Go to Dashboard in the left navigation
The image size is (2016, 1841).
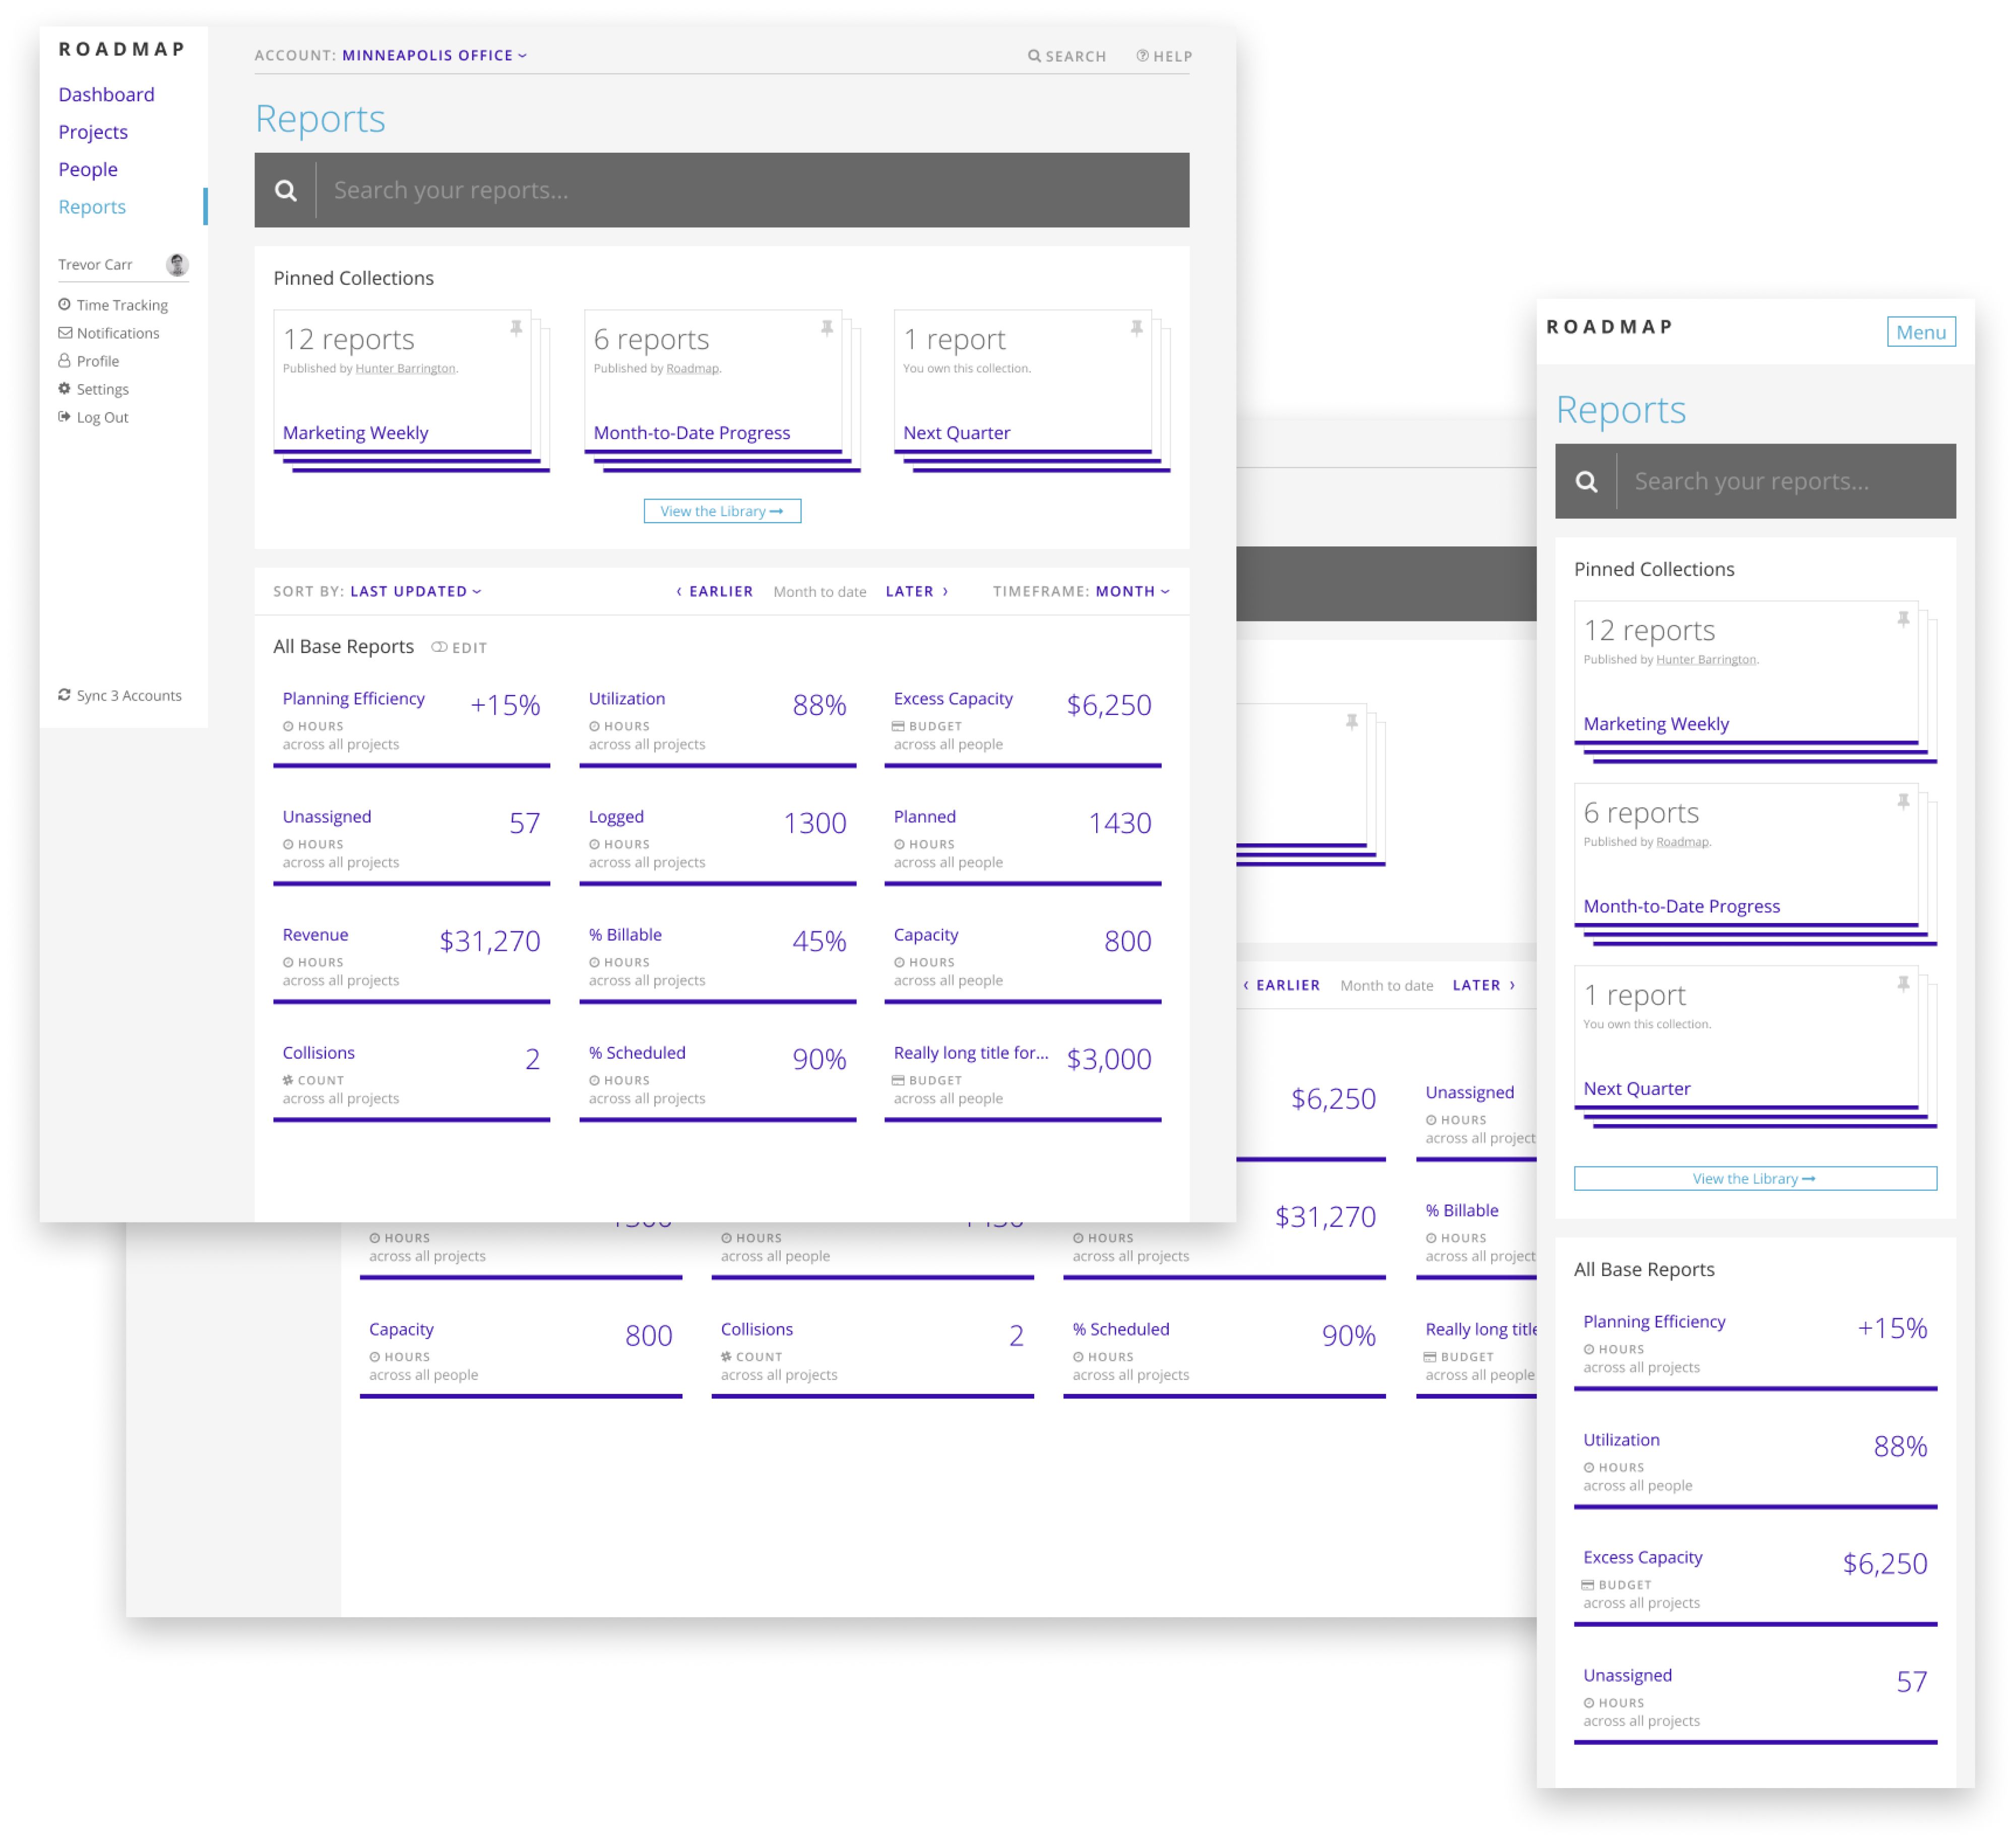click(106, 94)
